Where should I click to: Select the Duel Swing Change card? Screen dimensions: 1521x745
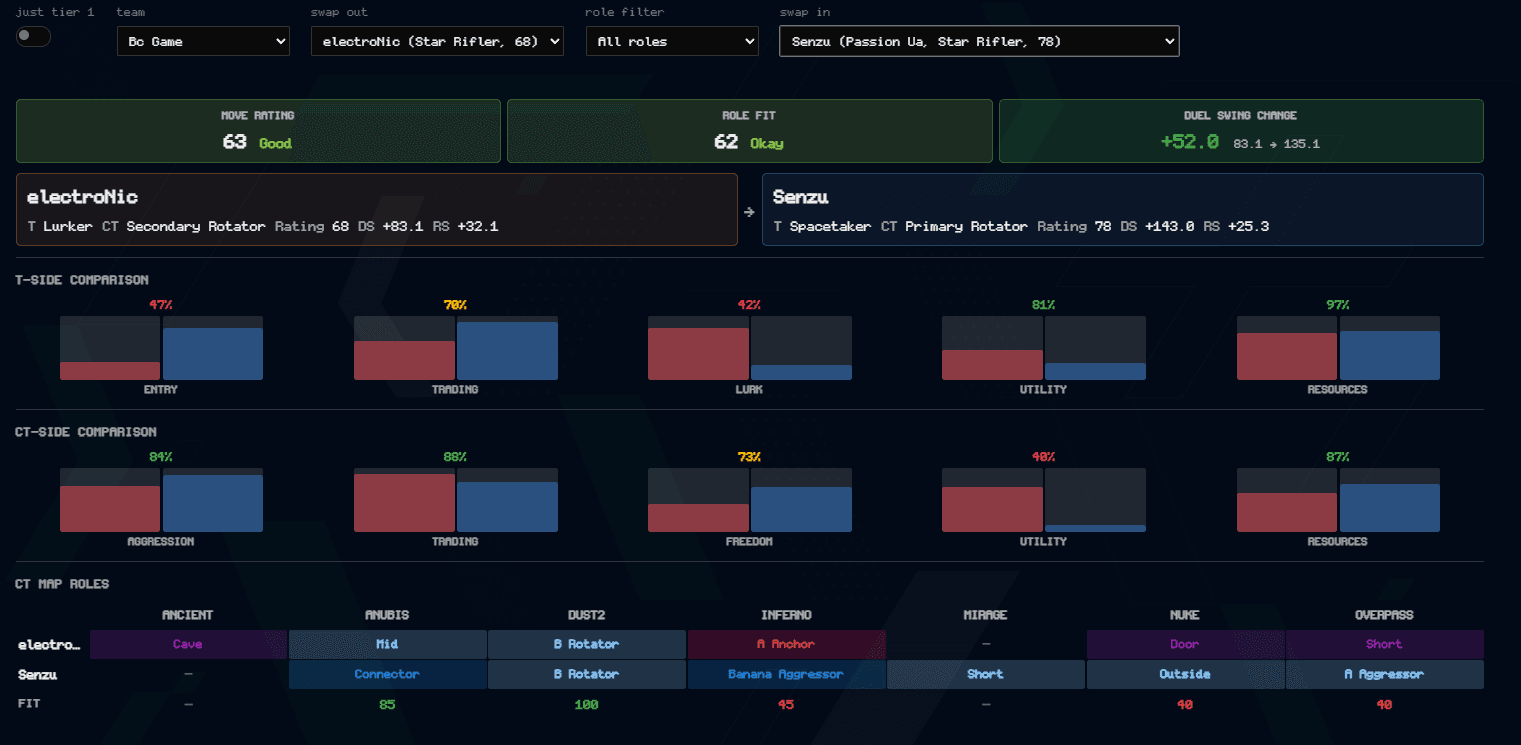coord(1241,131)
